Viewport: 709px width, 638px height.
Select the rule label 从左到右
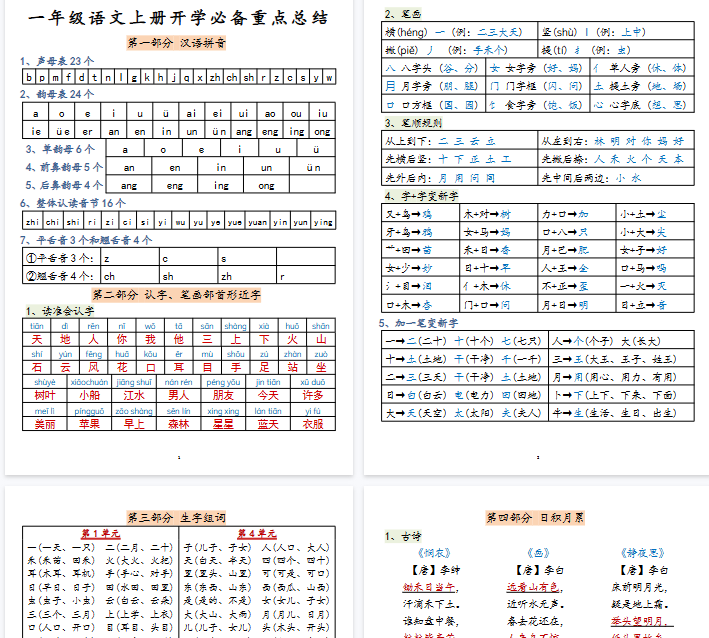(565, 141)
